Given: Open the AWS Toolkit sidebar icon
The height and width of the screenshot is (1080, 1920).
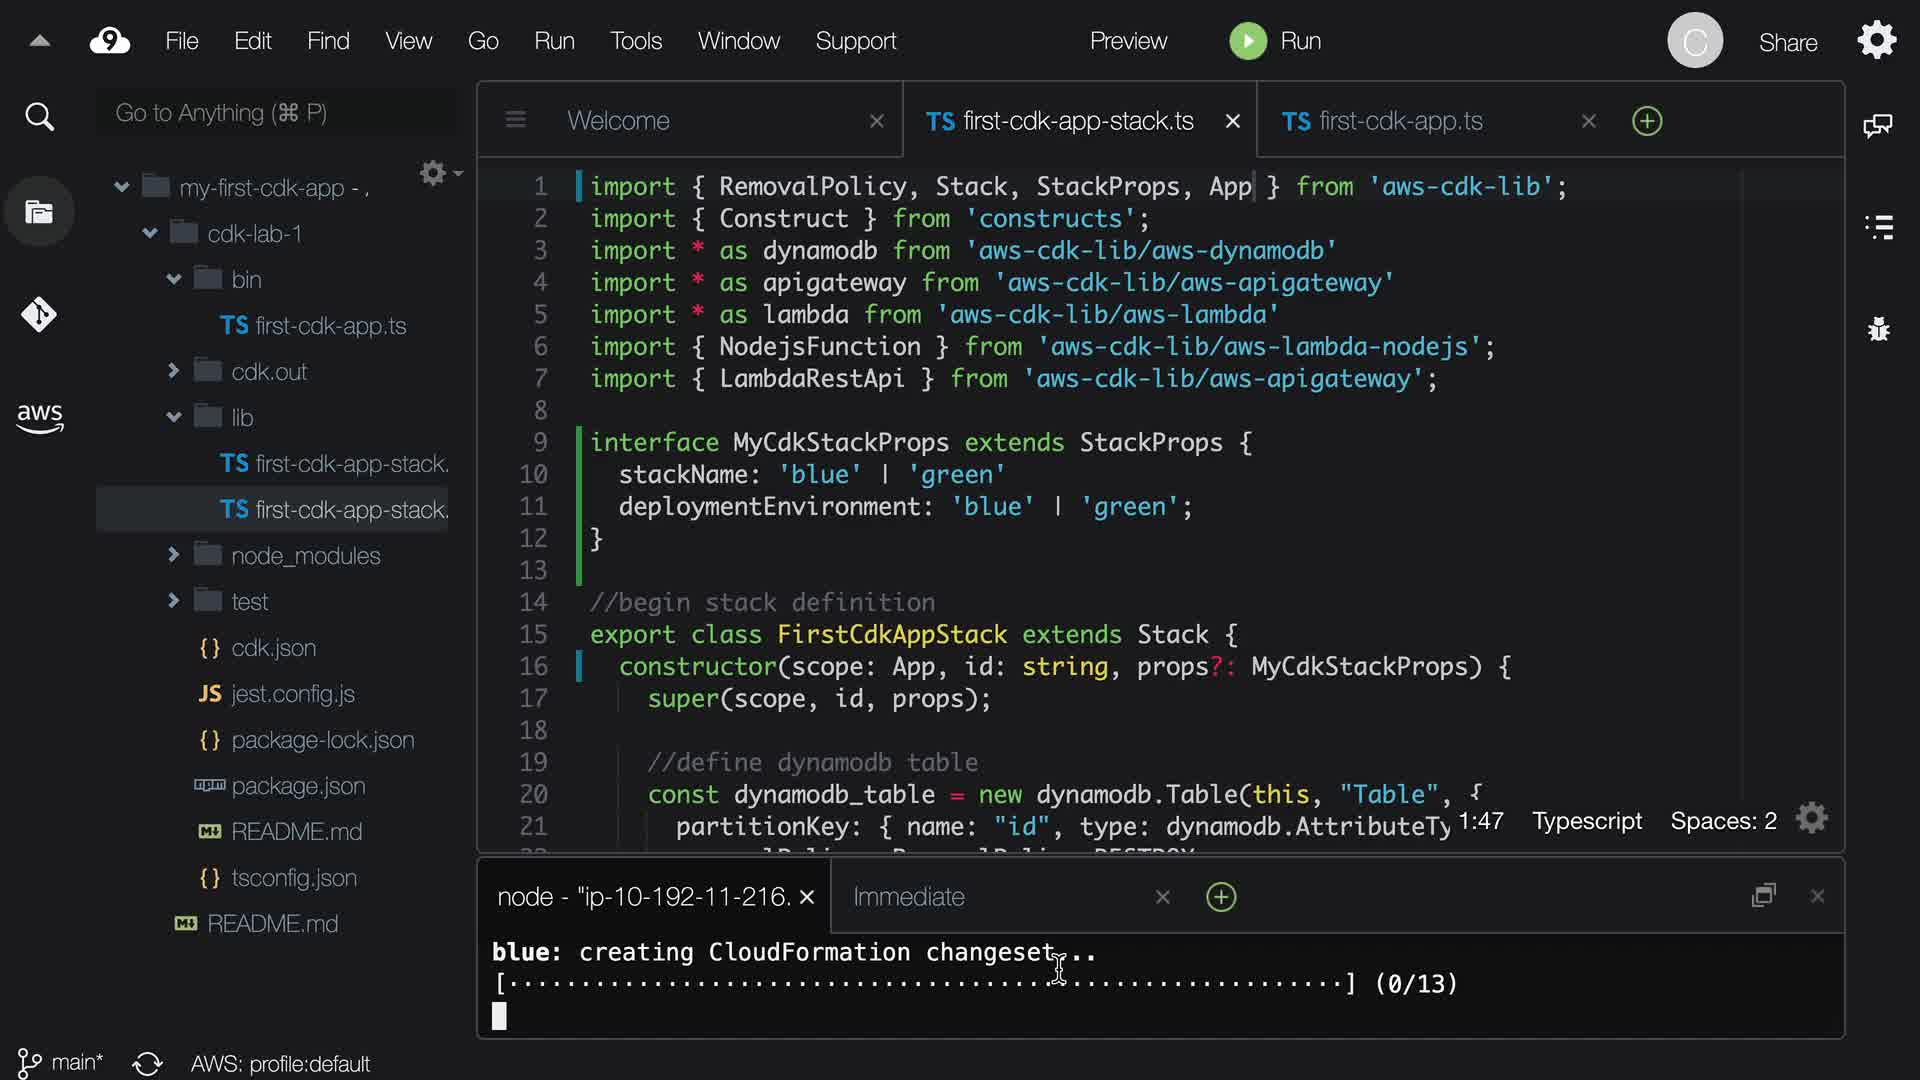Looking at the screenshot, I should pos(39,418).
